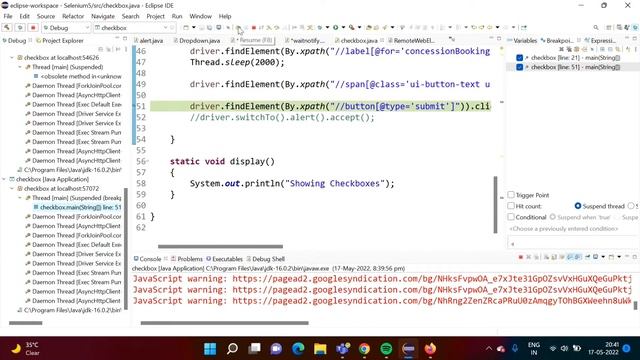Enable the Hit count checkbox

[x=511, y=206]
